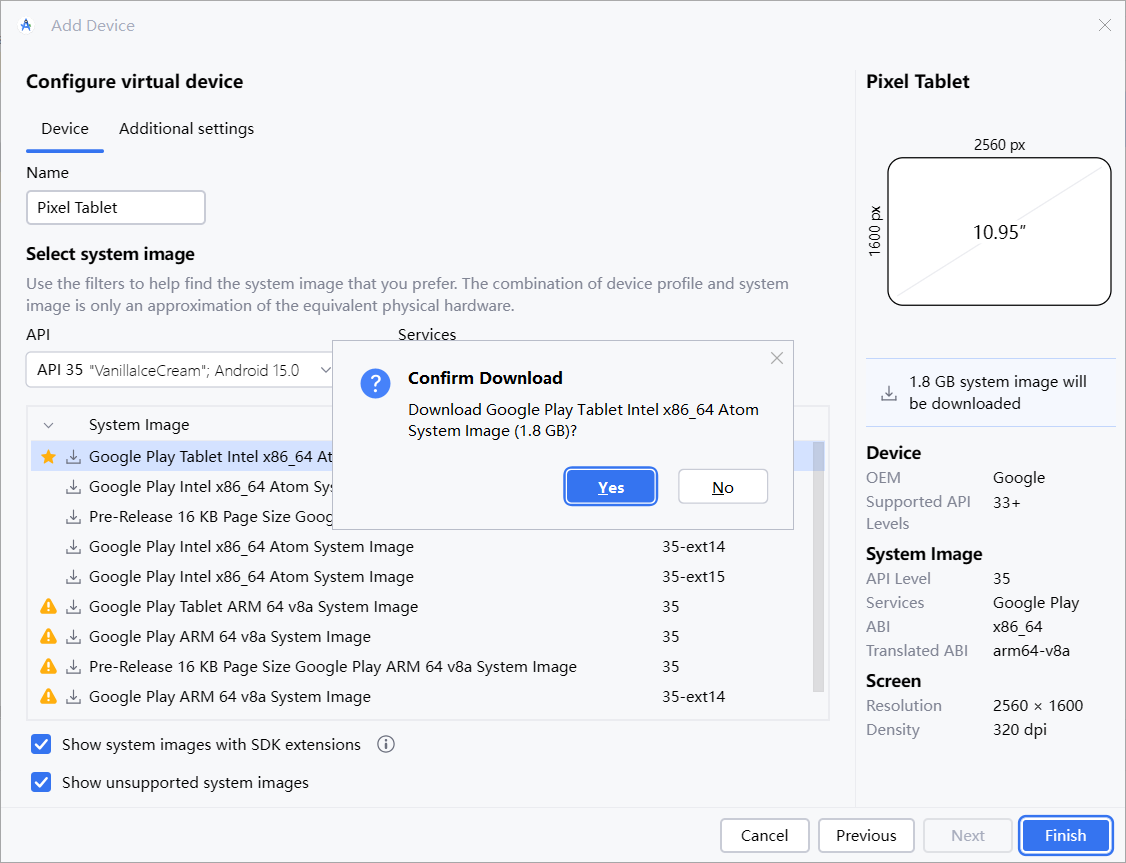Click download icon for Pre-Release 16 KB Intel row
Image resolution: width=1126 pixels, height=863 pixels.
[x=73, y=517]
